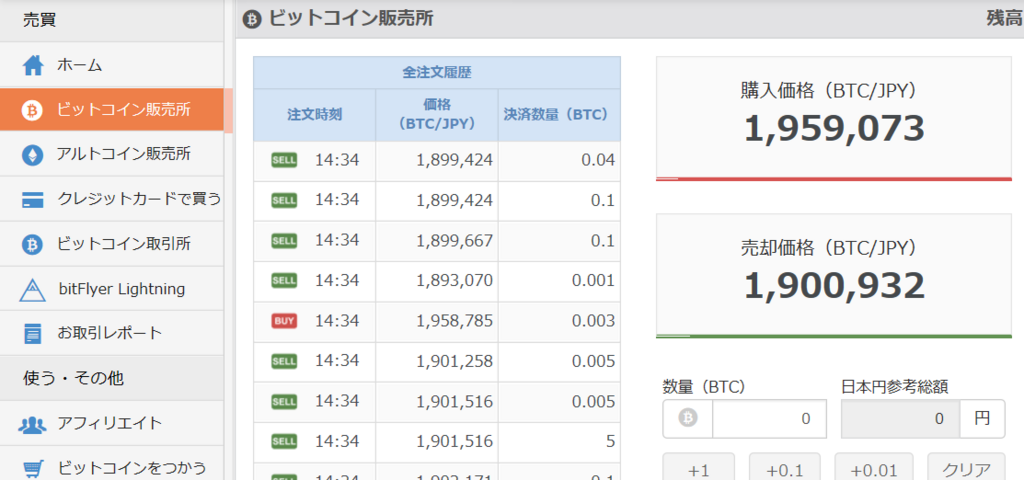1024x480 pixels.
Task: Click the 全注文履歴 table title
Action: (x=437, y=72)
